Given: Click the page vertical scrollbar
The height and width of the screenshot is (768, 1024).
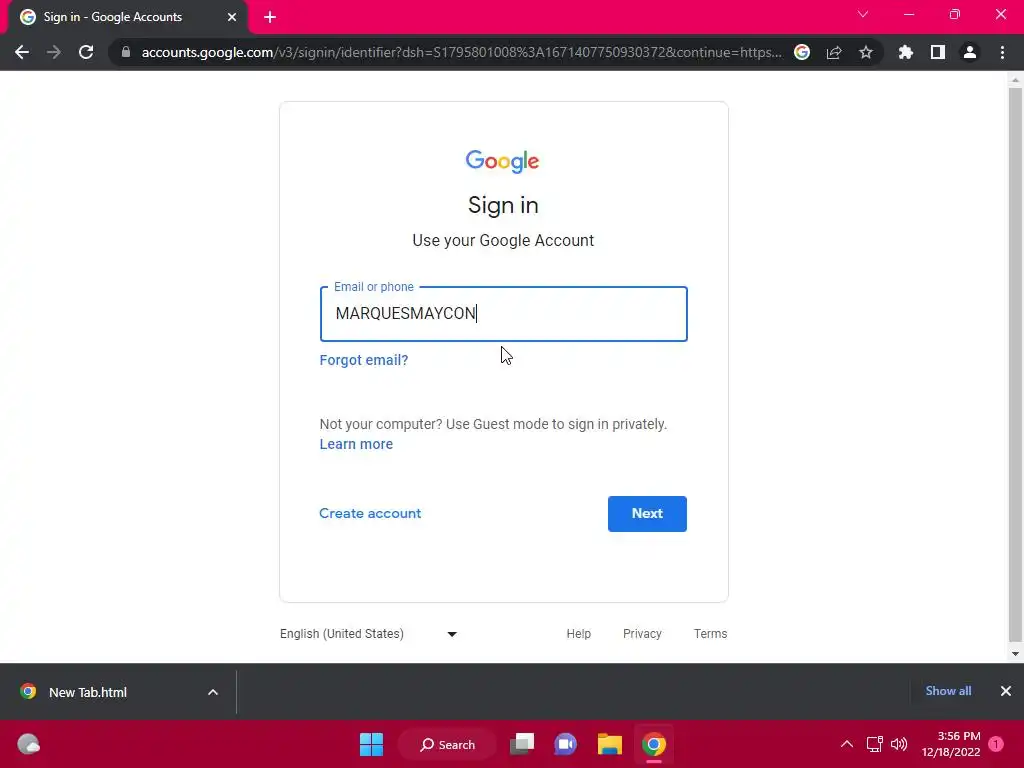Looking at the screenshot, I should (x=1015, y=366).
